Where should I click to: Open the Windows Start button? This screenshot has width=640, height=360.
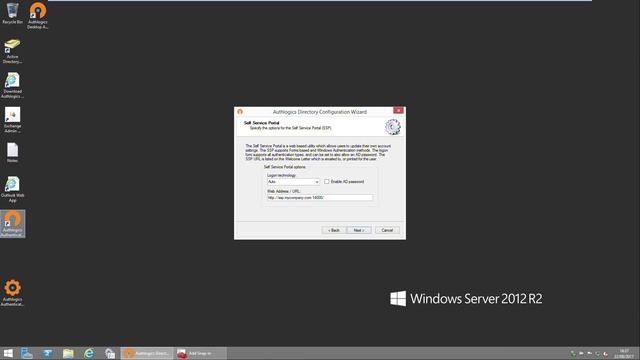(8, 353)
